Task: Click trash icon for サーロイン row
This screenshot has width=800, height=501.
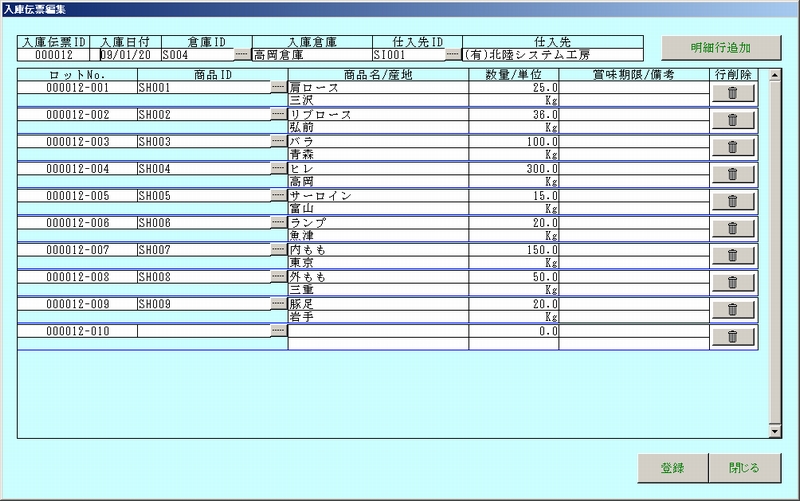Action: tap(733, 201)
